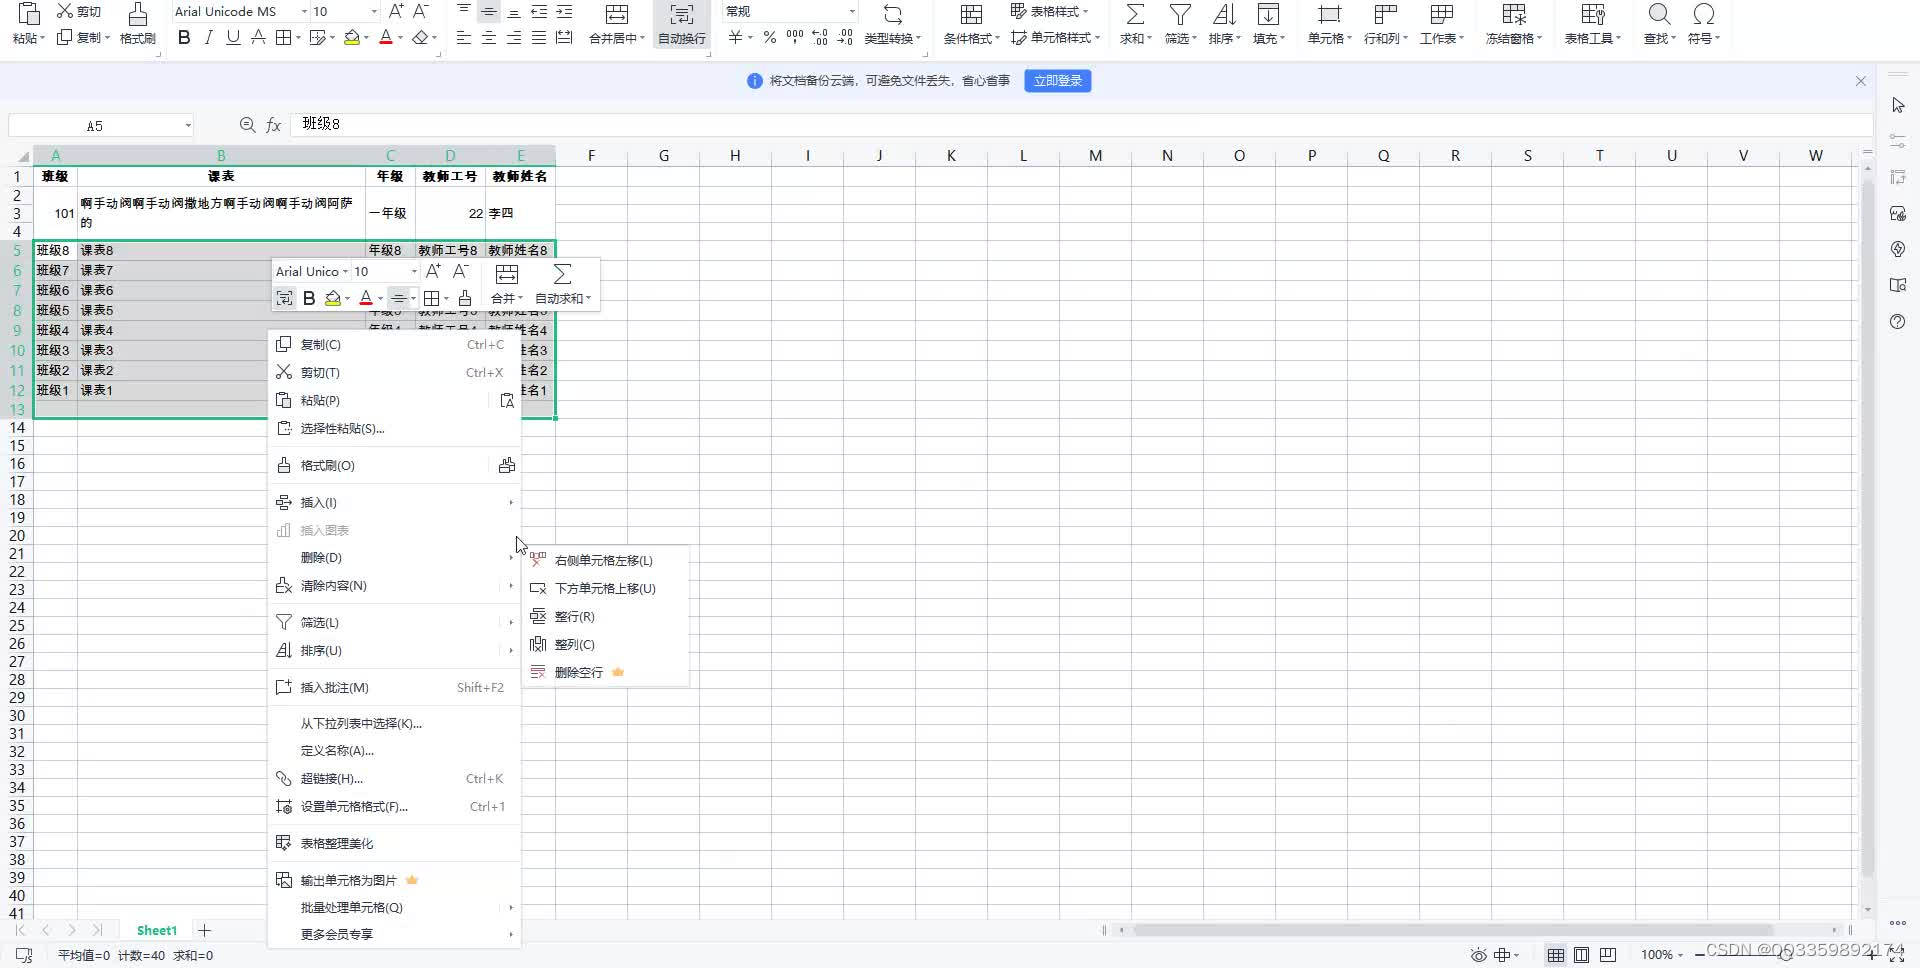Image resolution: width=1920 pixels, height=968 pixels.
Task: Open the Cell Style (单元格样式) dropdown
Action: click(x=1097, y=38)
